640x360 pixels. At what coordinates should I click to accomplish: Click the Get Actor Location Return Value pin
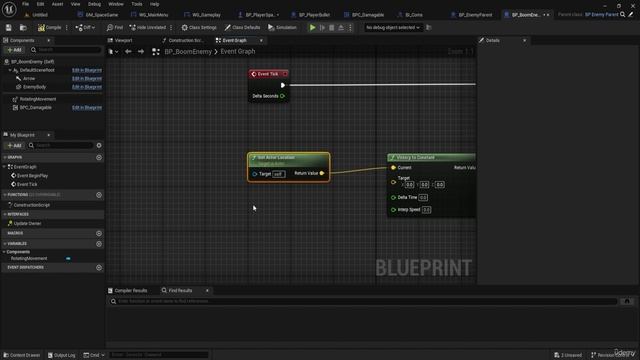pyautogui.click(x=322, y=173)
